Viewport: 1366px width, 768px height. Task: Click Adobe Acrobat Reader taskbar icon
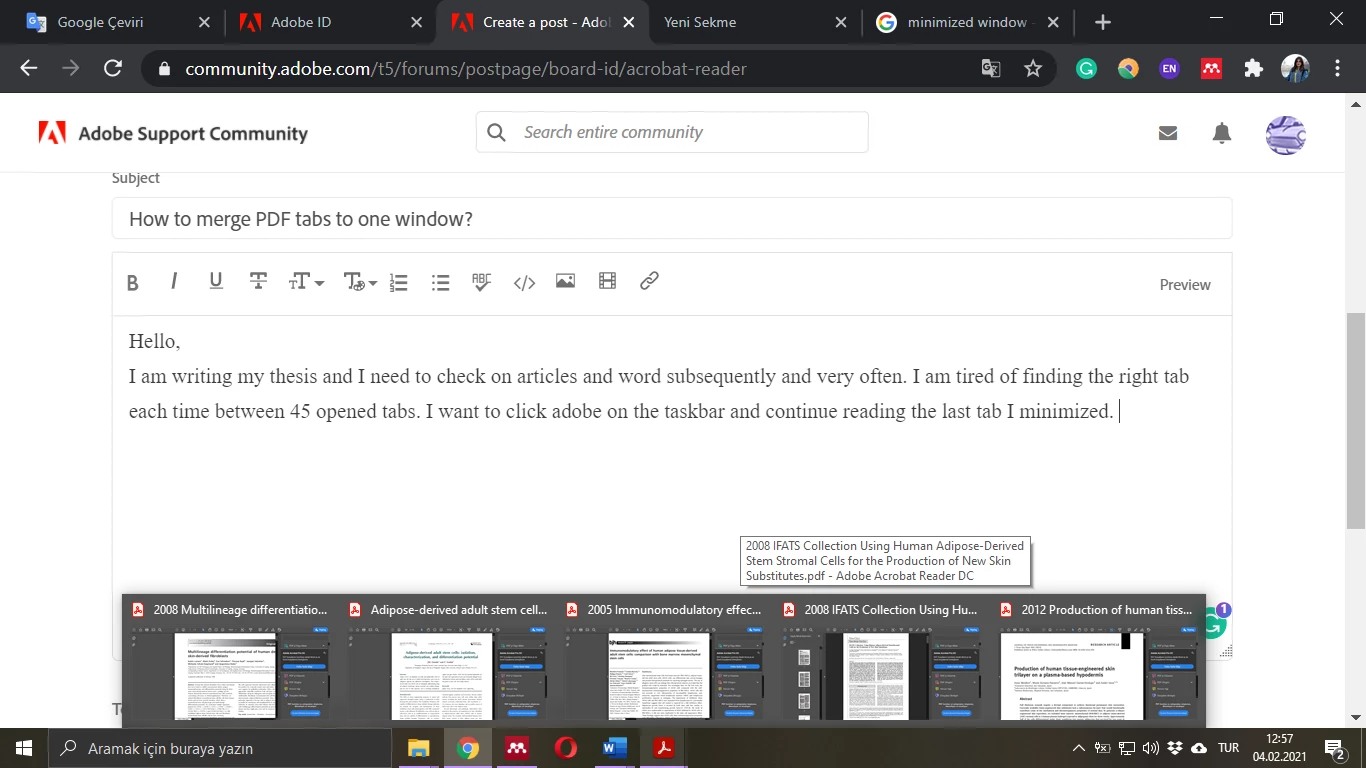click(664, 748)
